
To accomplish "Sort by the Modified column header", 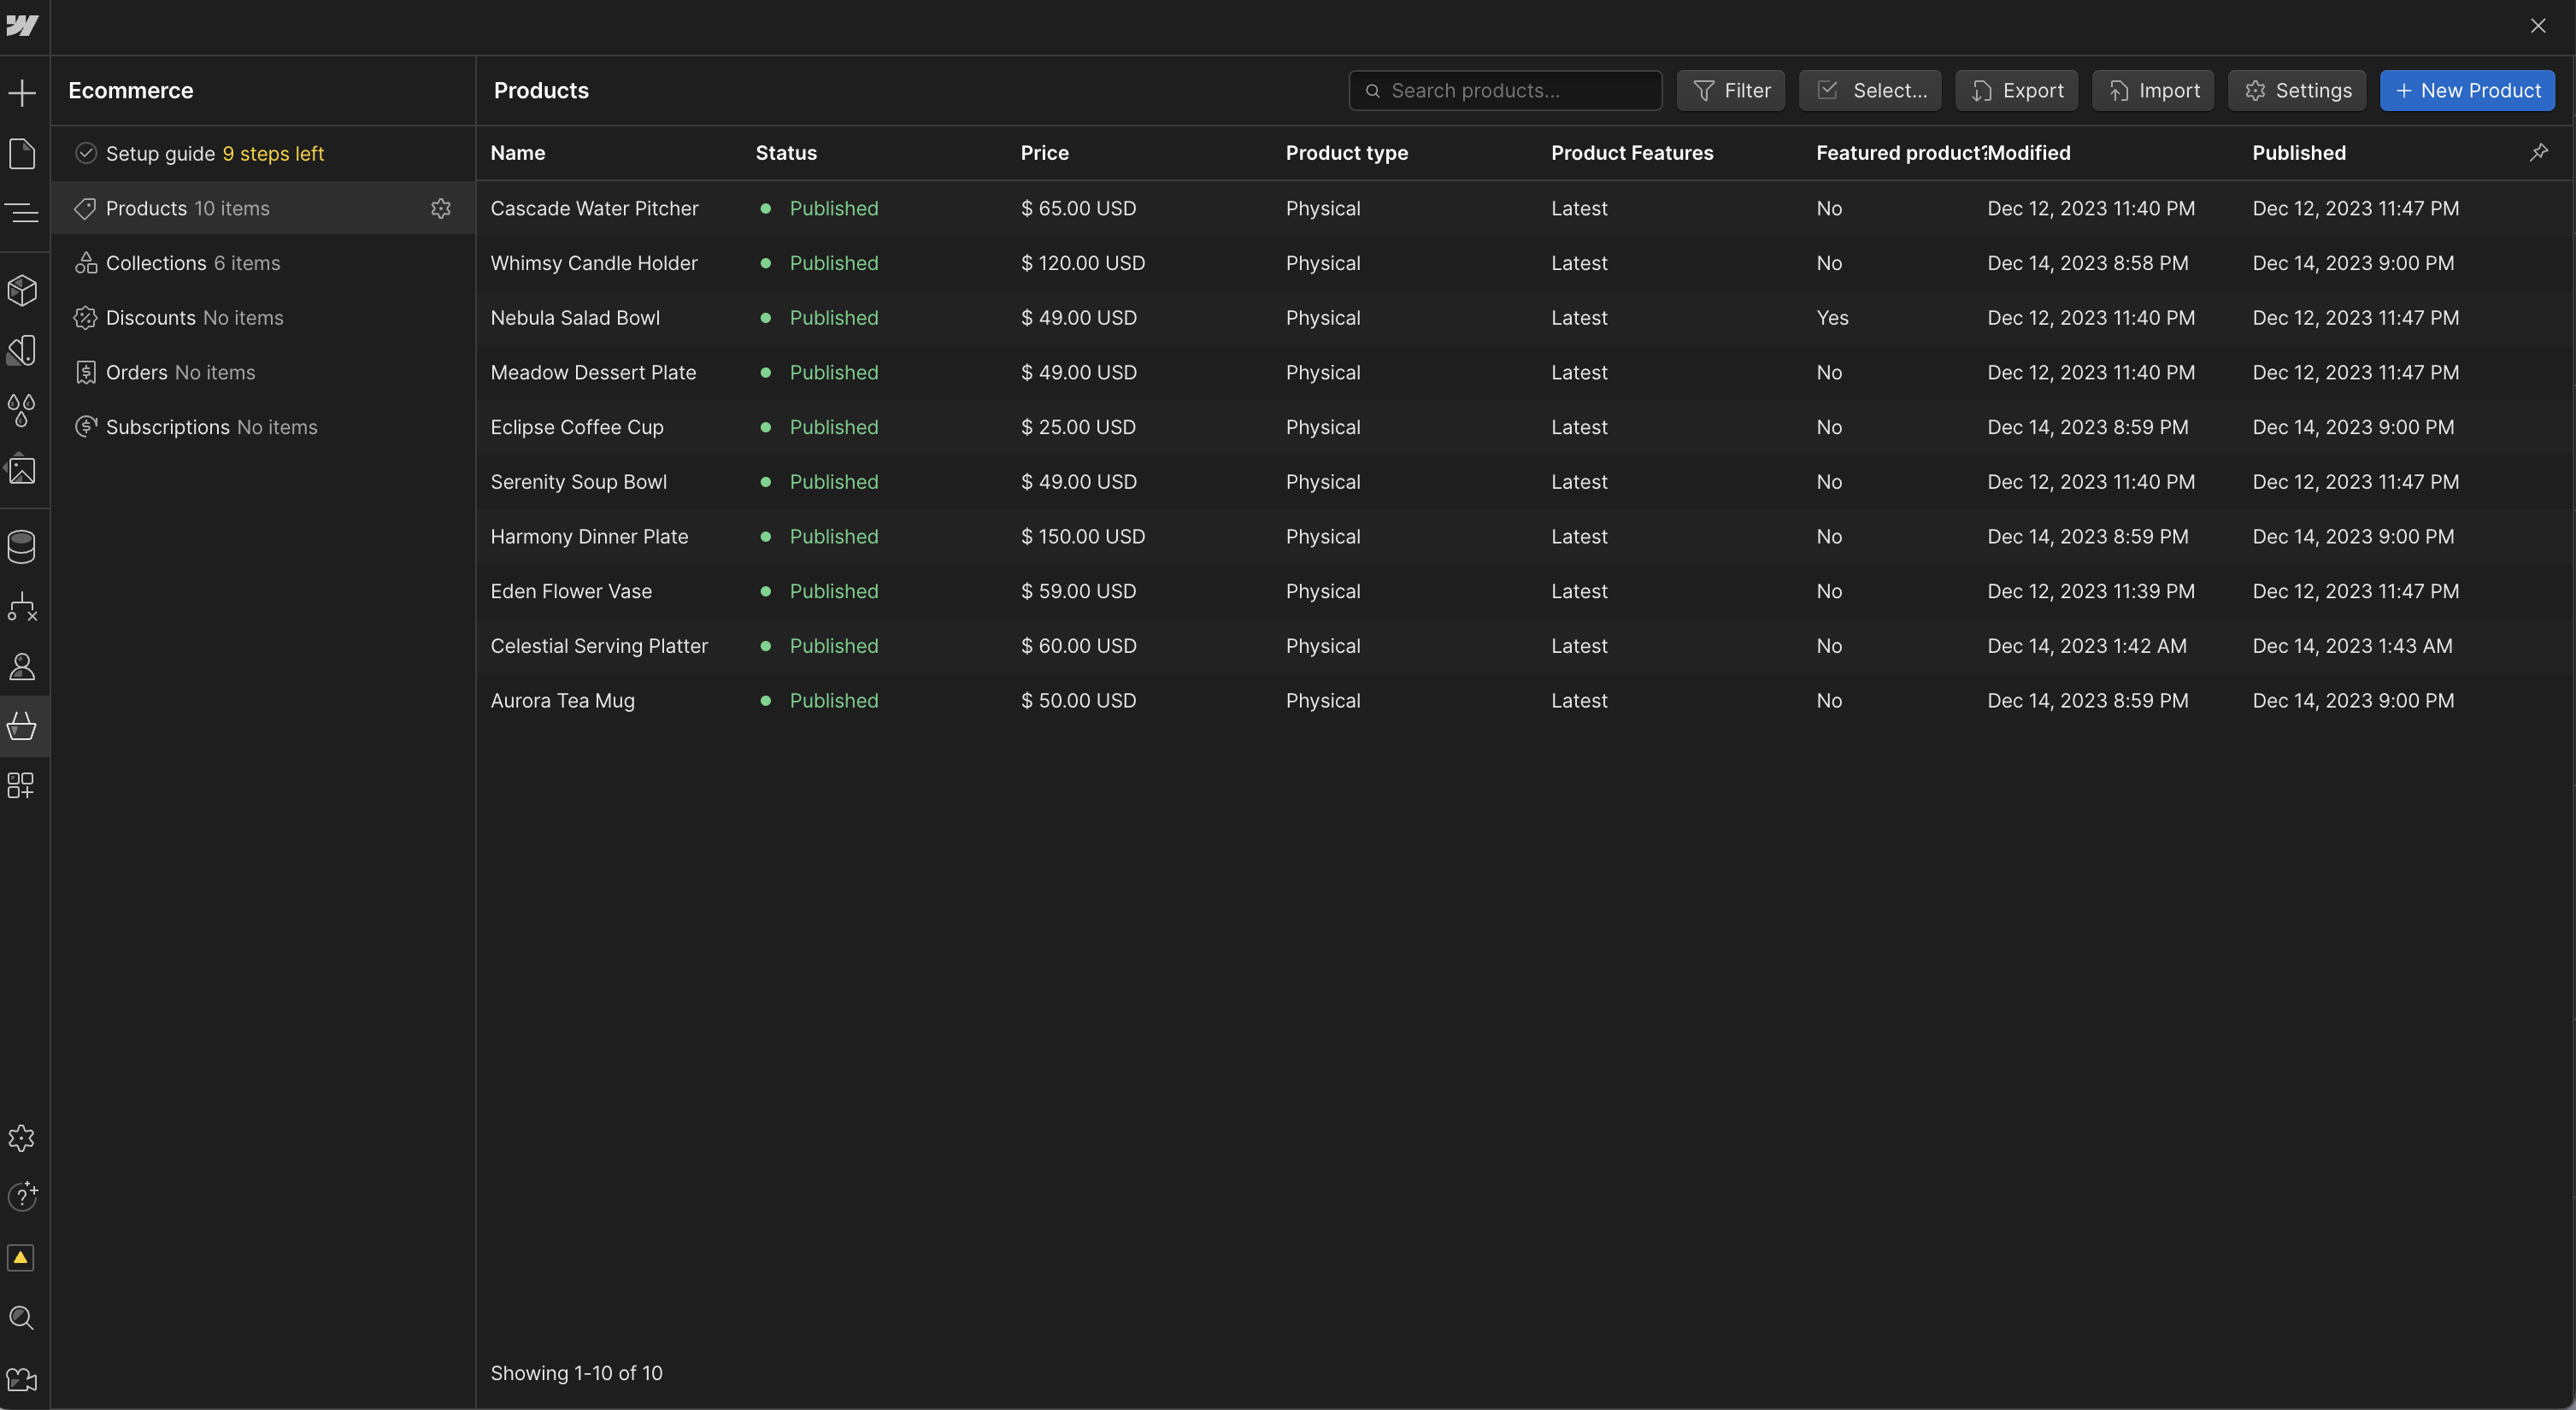I will point(2029,152).
